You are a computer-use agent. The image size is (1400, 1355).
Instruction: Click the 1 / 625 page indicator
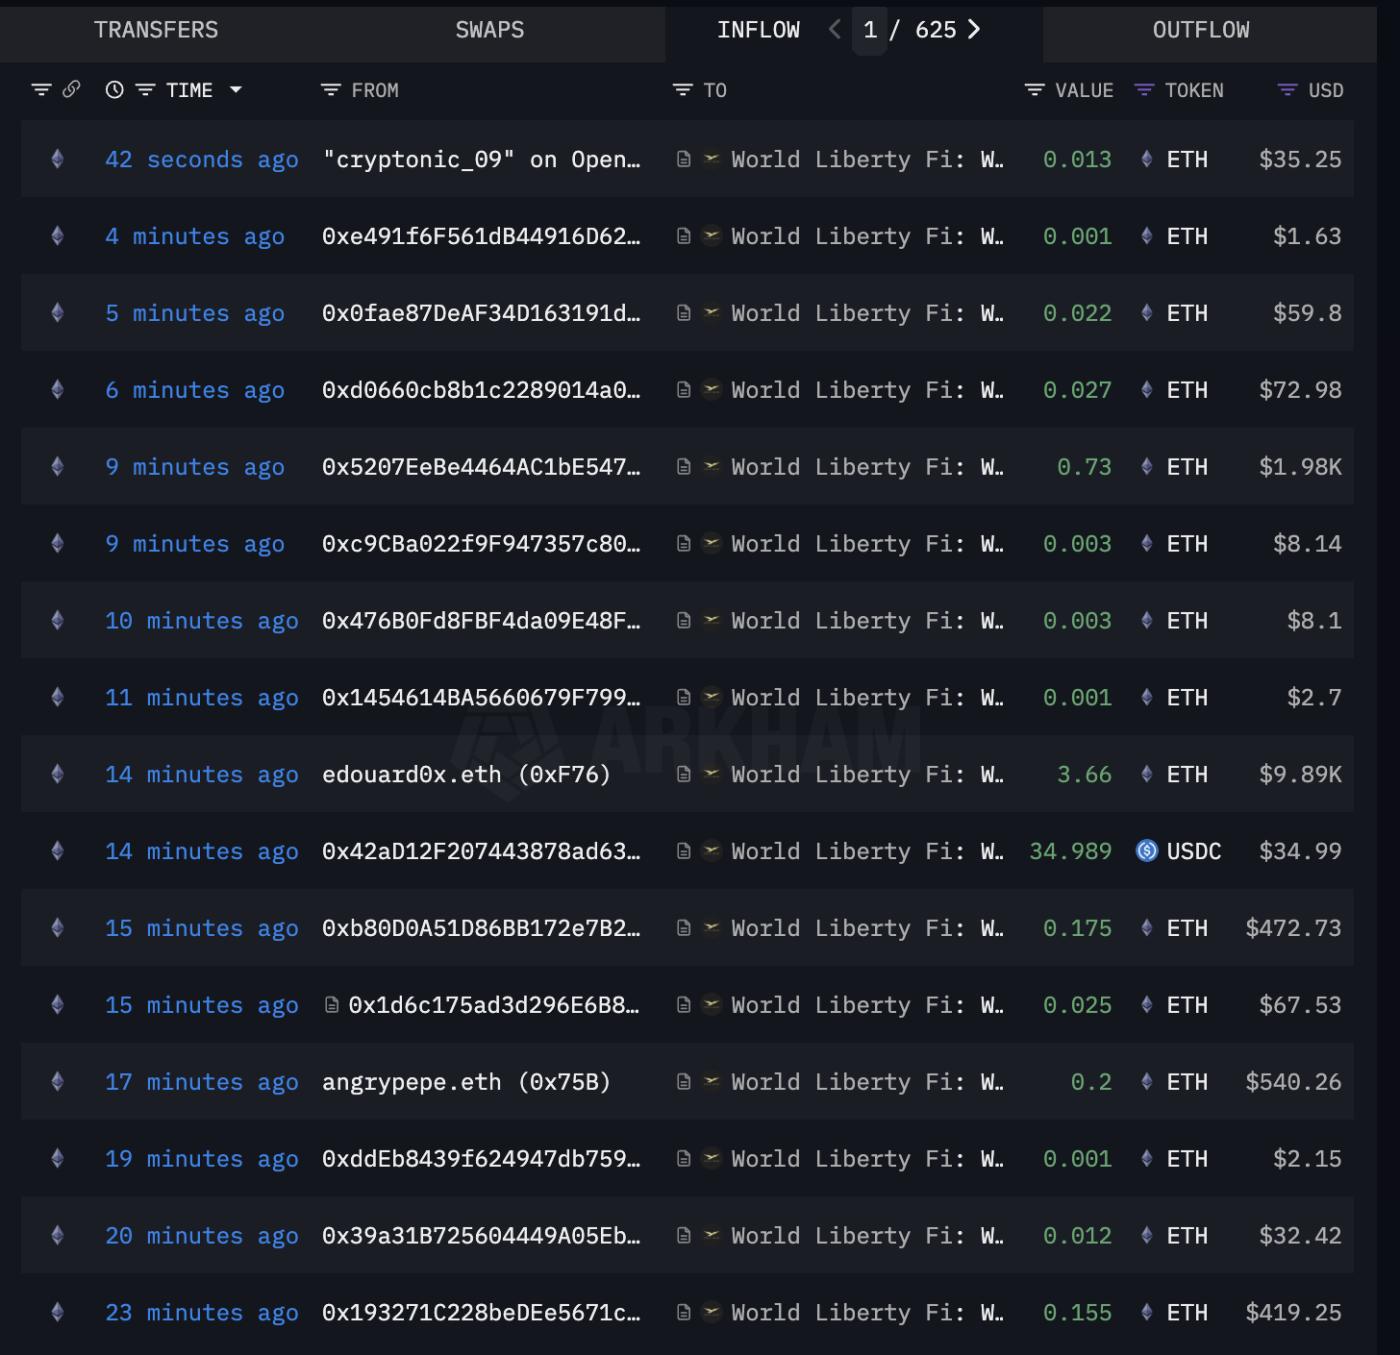click(903, 30)
